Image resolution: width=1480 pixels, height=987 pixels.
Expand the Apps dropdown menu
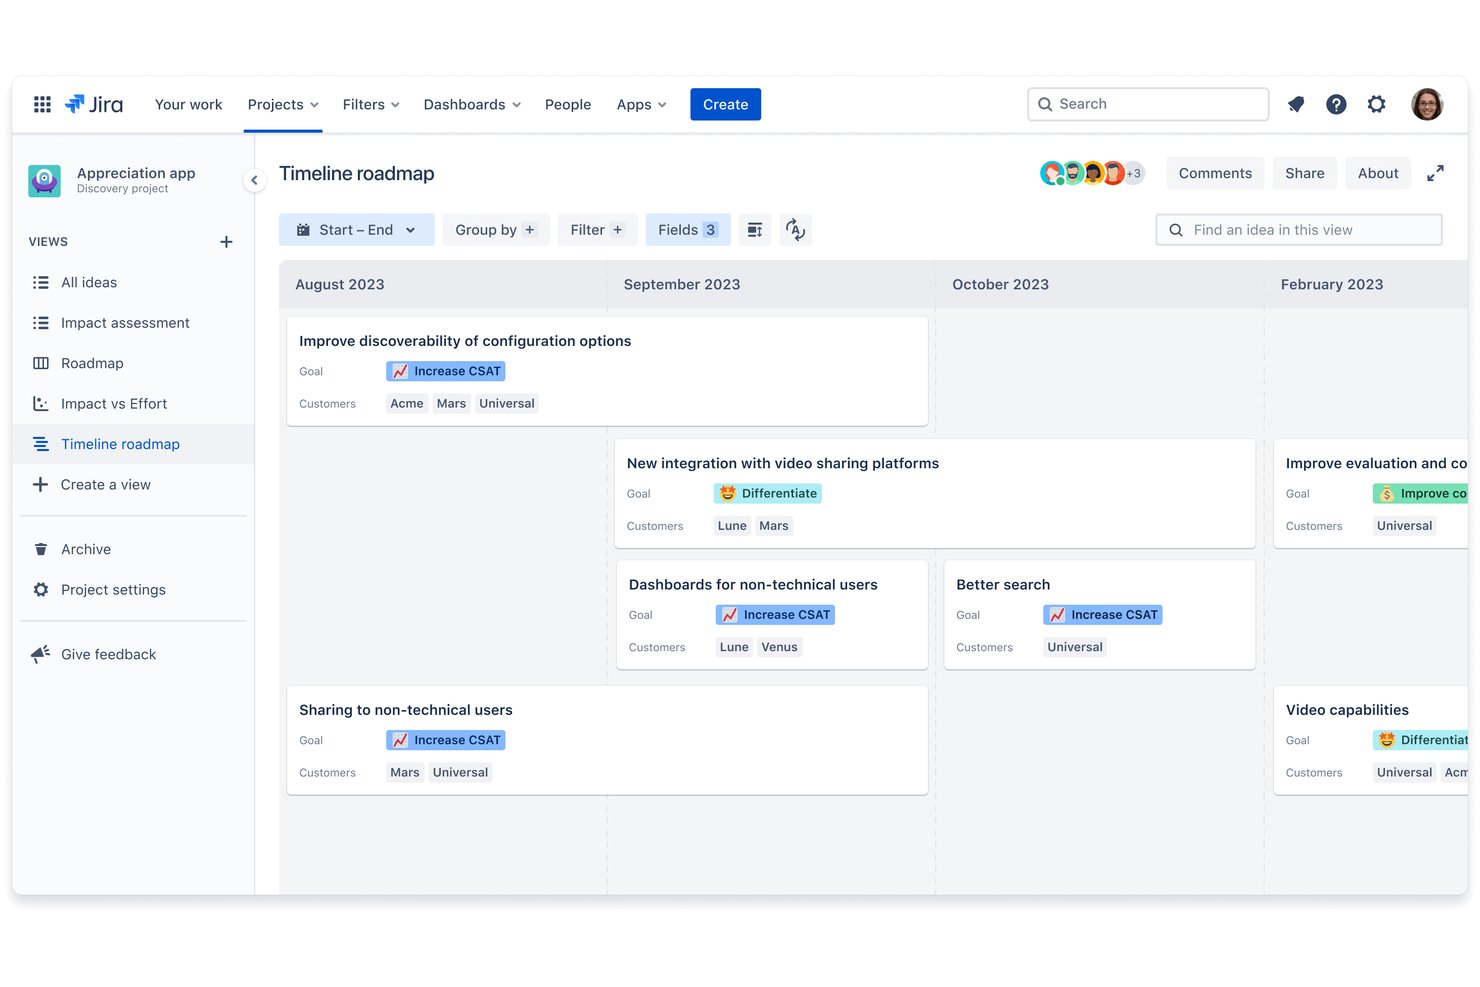coord(641,104)
